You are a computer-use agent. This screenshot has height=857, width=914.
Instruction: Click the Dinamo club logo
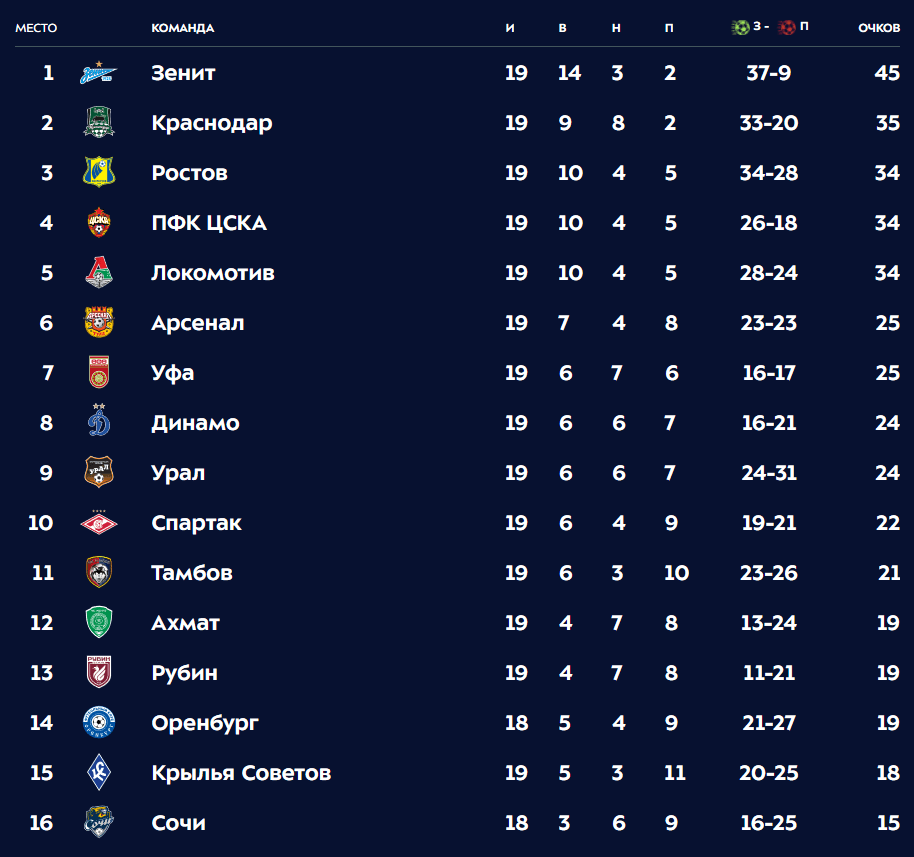99,420
